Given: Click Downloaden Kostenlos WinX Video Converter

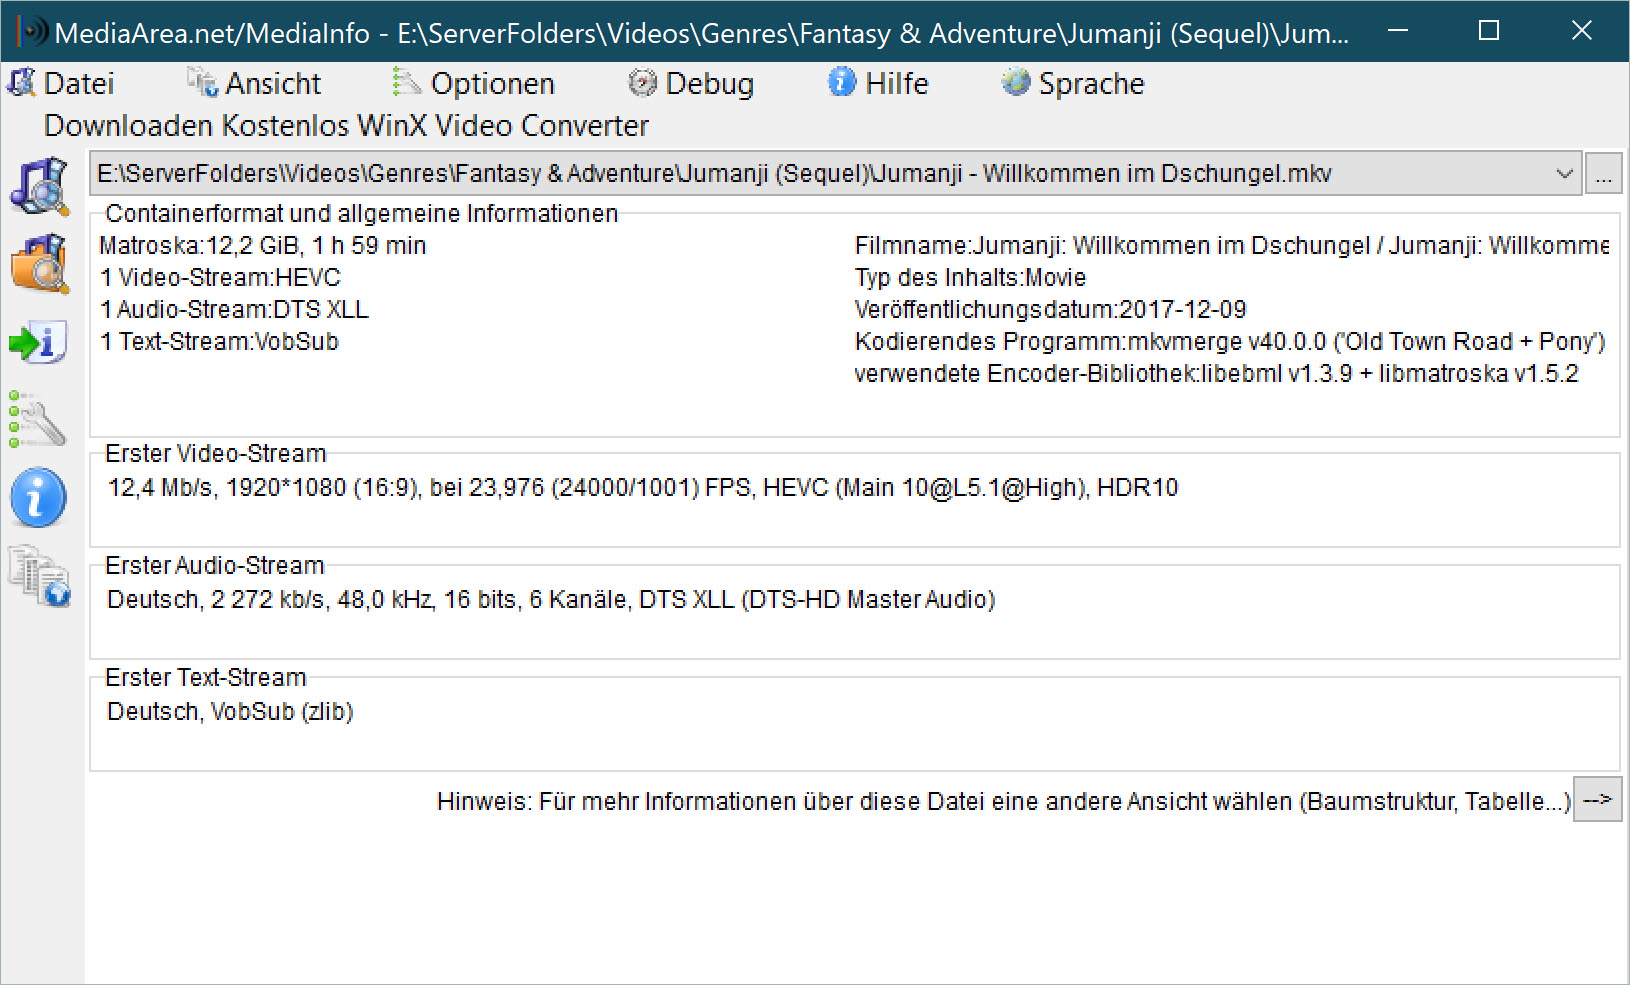Looking at the screenshot, I should pyautogui.click(x=346, y=126).
